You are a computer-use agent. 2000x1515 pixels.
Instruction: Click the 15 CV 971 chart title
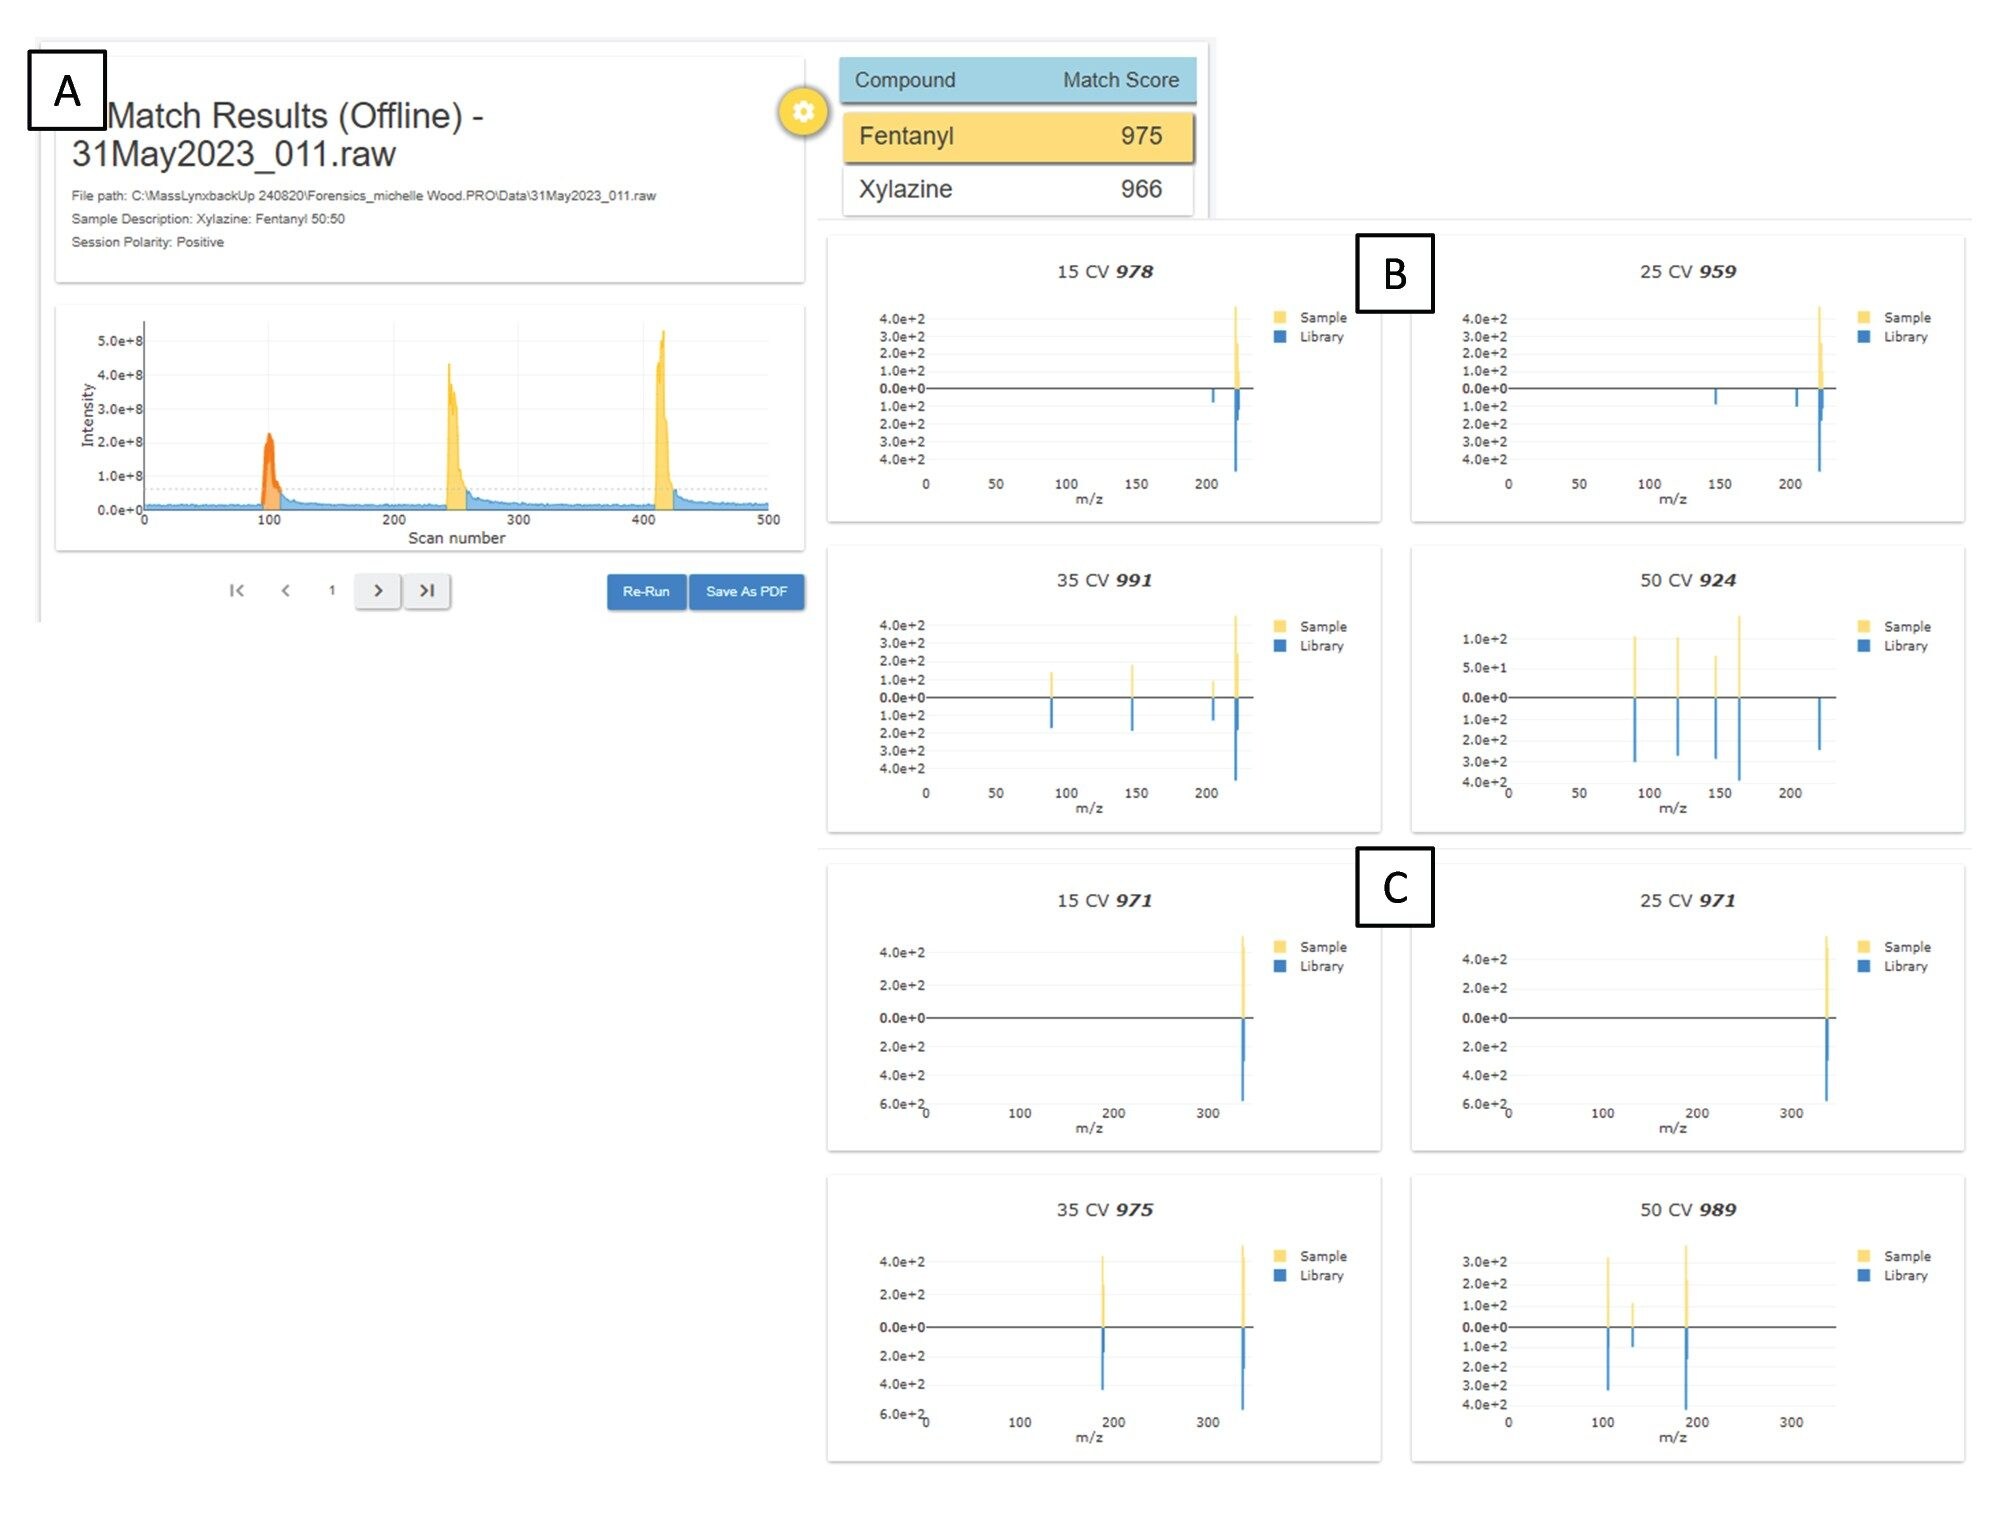coord(1105,901)
